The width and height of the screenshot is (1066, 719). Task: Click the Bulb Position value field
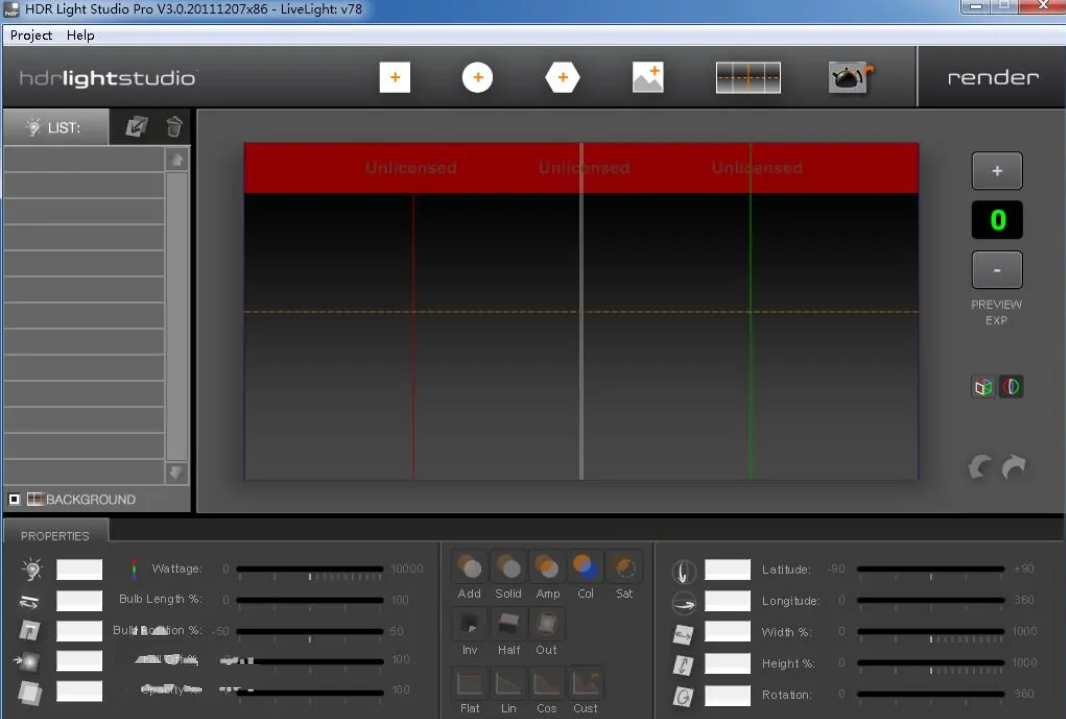tap(80, 631)
